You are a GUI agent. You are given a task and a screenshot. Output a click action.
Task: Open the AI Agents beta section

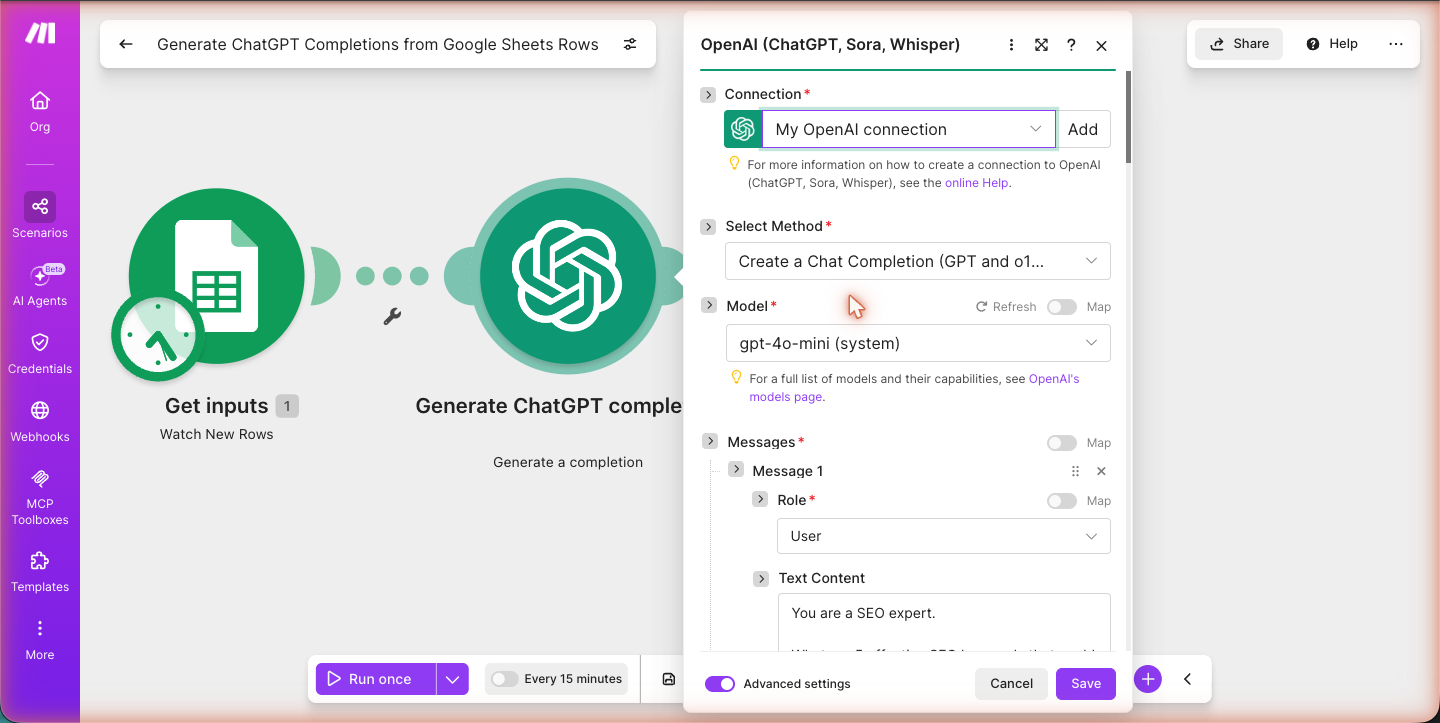[40, 286]
